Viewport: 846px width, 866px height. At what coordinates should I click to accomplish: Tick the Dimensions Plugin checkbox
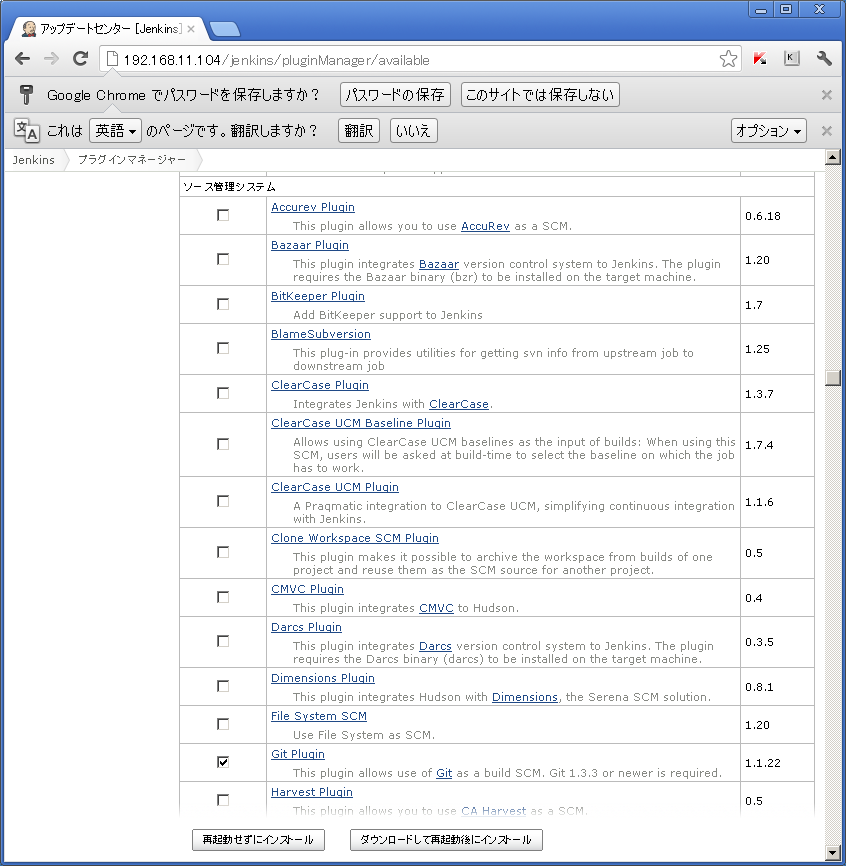[x=223, y=687]
